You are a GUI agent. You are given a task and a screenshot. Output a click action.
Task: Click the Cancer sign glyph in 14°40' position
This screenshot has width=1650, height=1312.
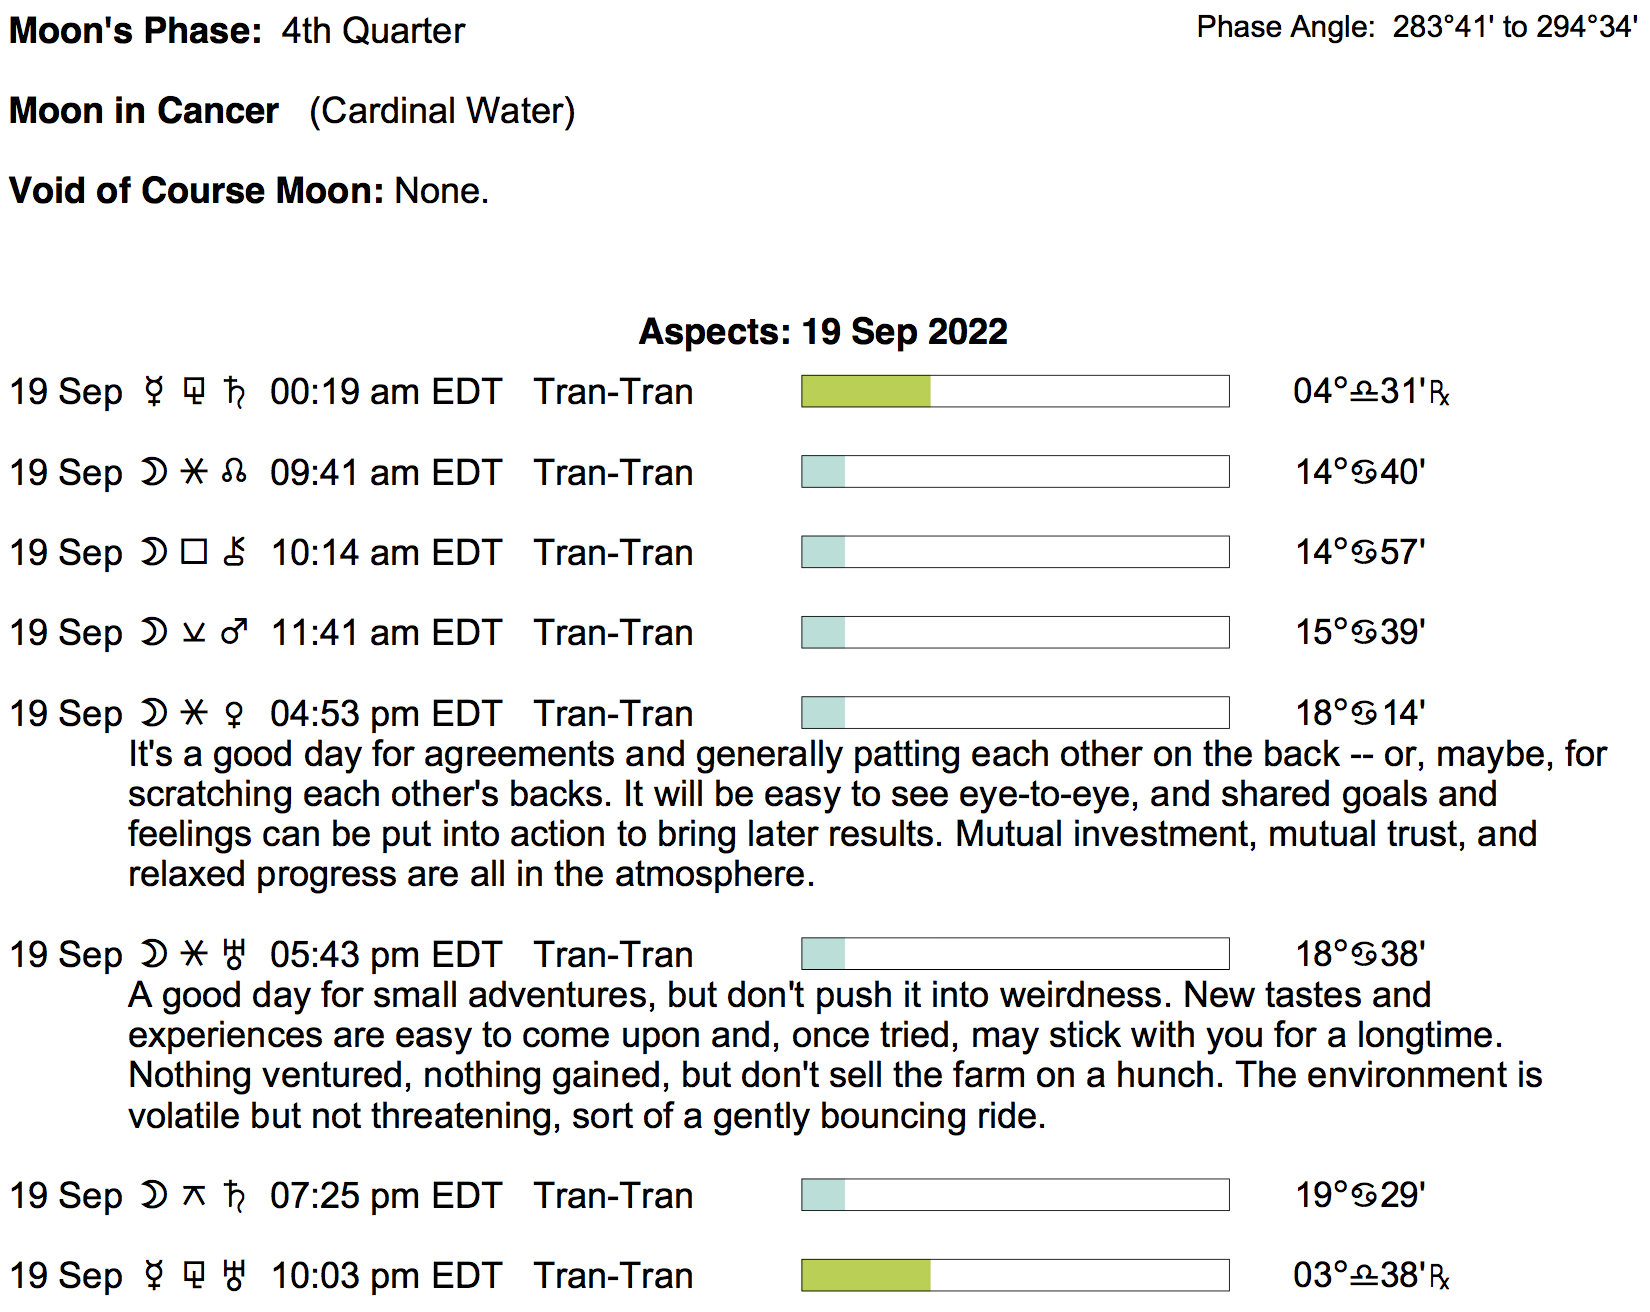(x=1365, y=472)
